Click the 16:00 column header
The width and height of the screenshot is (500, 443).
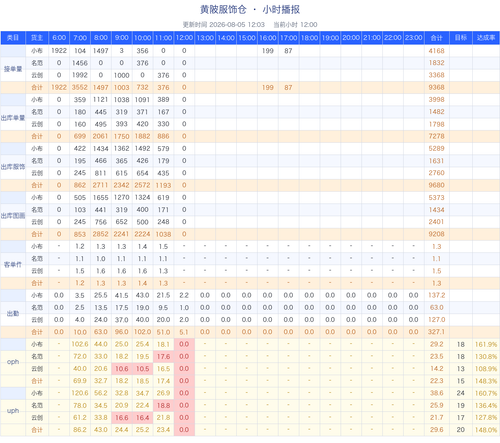coord(268,38)
